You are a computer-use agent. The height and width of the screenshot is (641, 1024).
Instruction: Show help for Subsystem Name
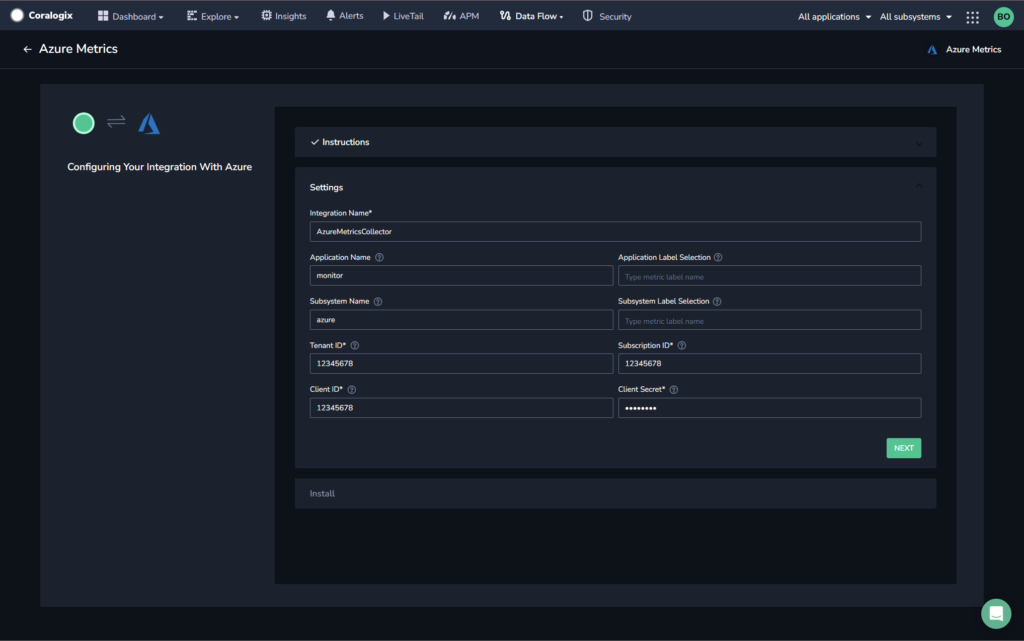coord(378,302)
